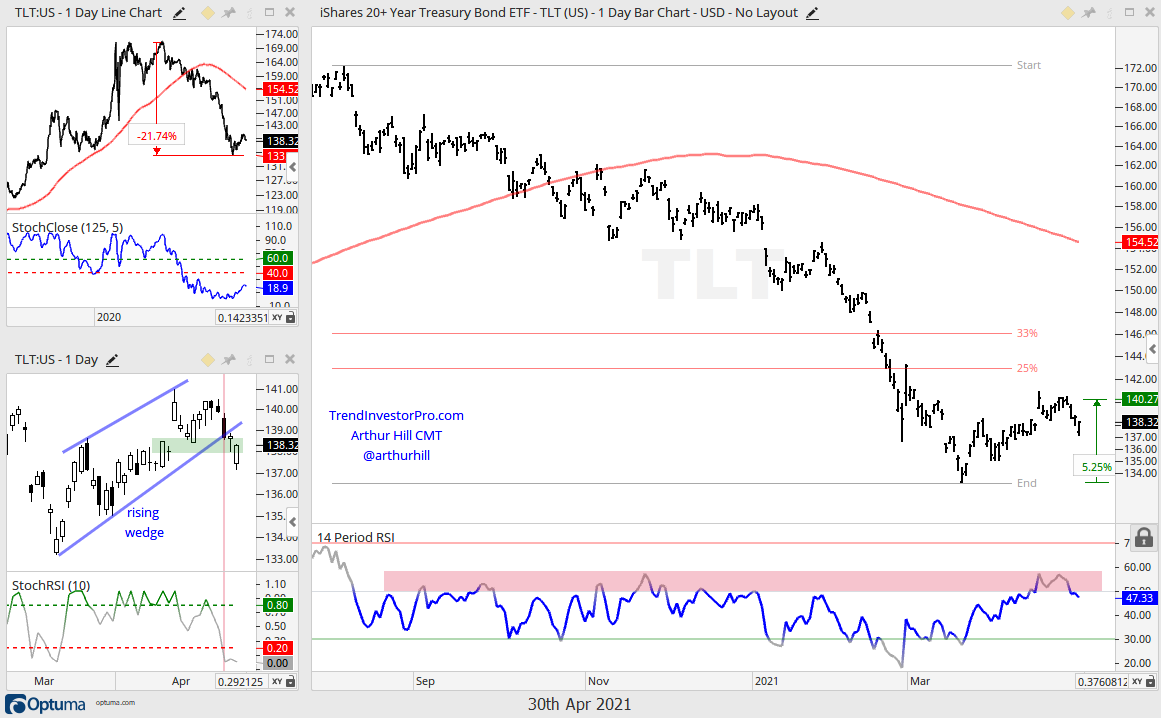Click the yellow diamond icon on the TLT:US - 1 Day panel

pos(208,360)
